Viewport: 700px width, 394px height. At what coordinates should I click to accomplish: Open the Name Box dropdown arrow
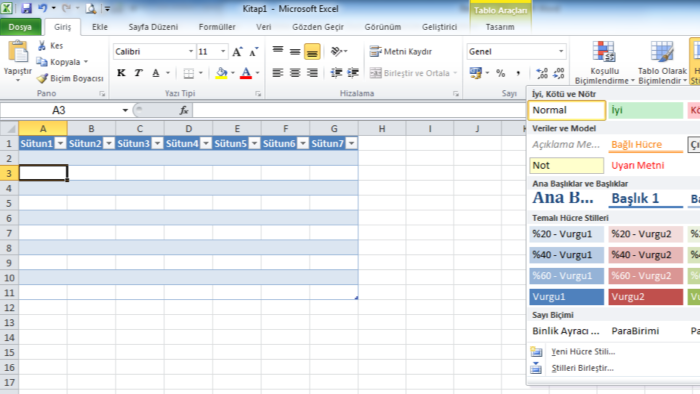click(x=125, y=110)
